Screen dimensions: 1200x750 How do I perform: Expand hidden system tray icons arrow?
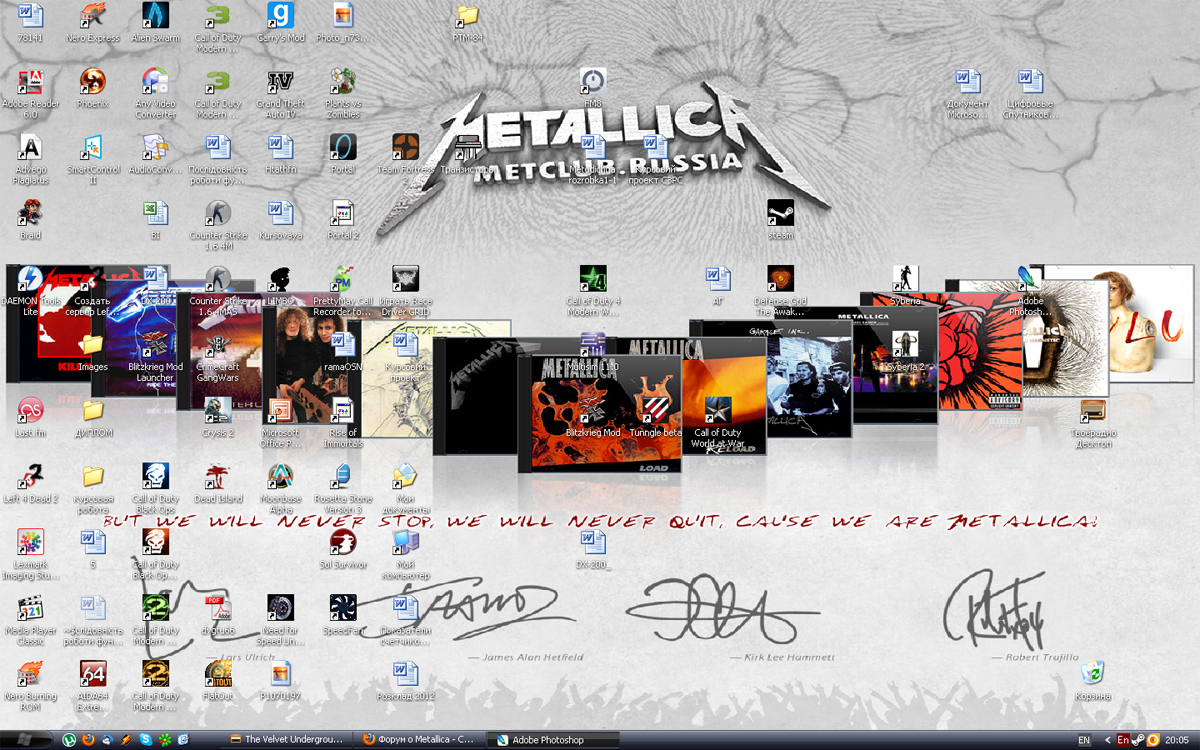tap(1106, 740)
